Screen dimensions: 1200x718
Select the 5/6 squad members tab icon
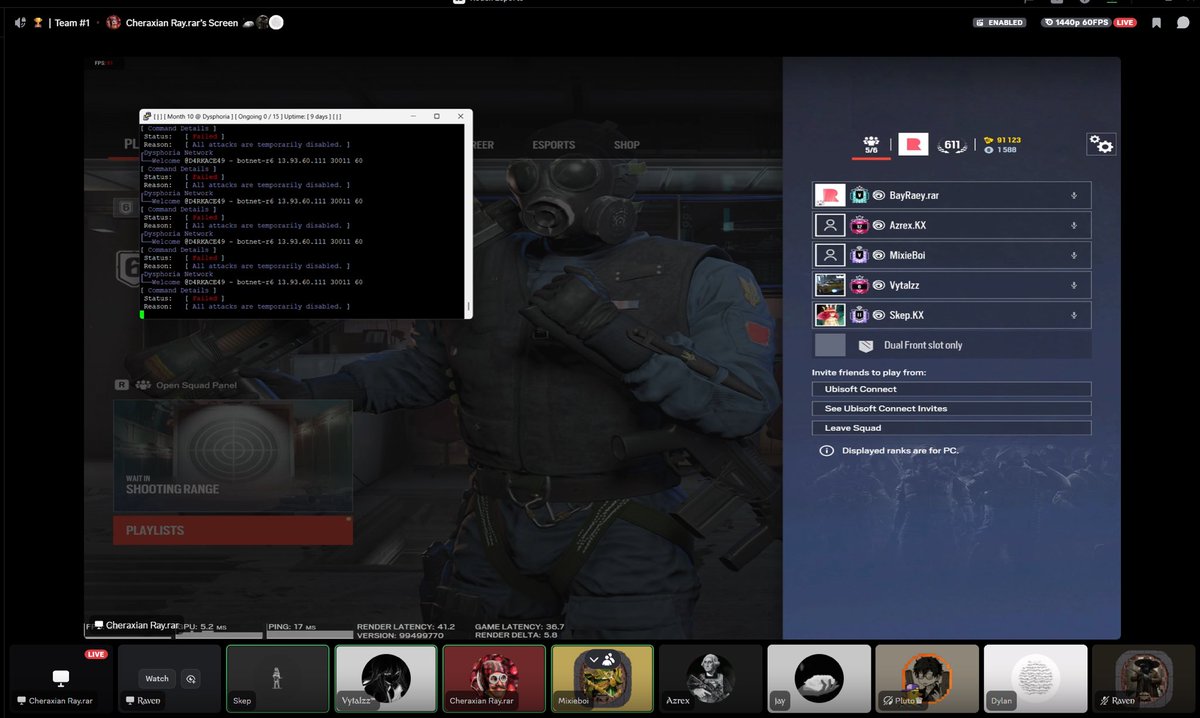(871, 145)
